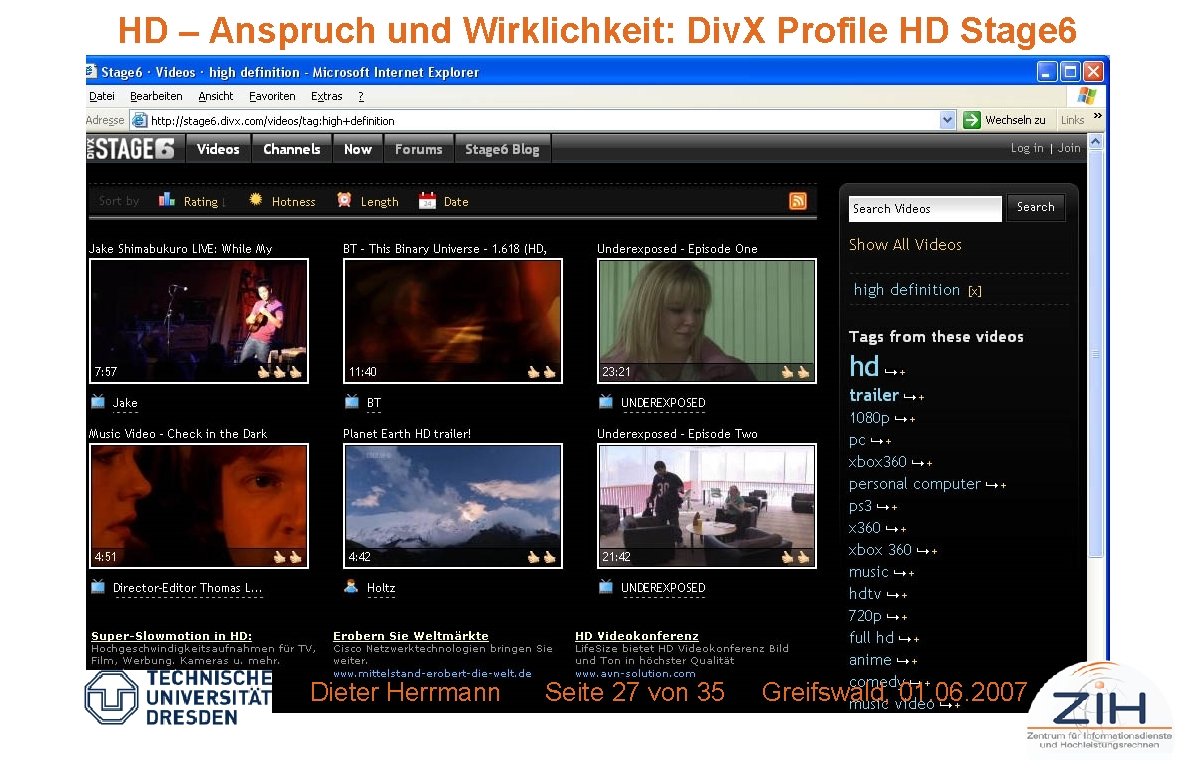Viewport: 1195px width, 768px height.
Task: Open the Datei menu
Action: point(102,96)
